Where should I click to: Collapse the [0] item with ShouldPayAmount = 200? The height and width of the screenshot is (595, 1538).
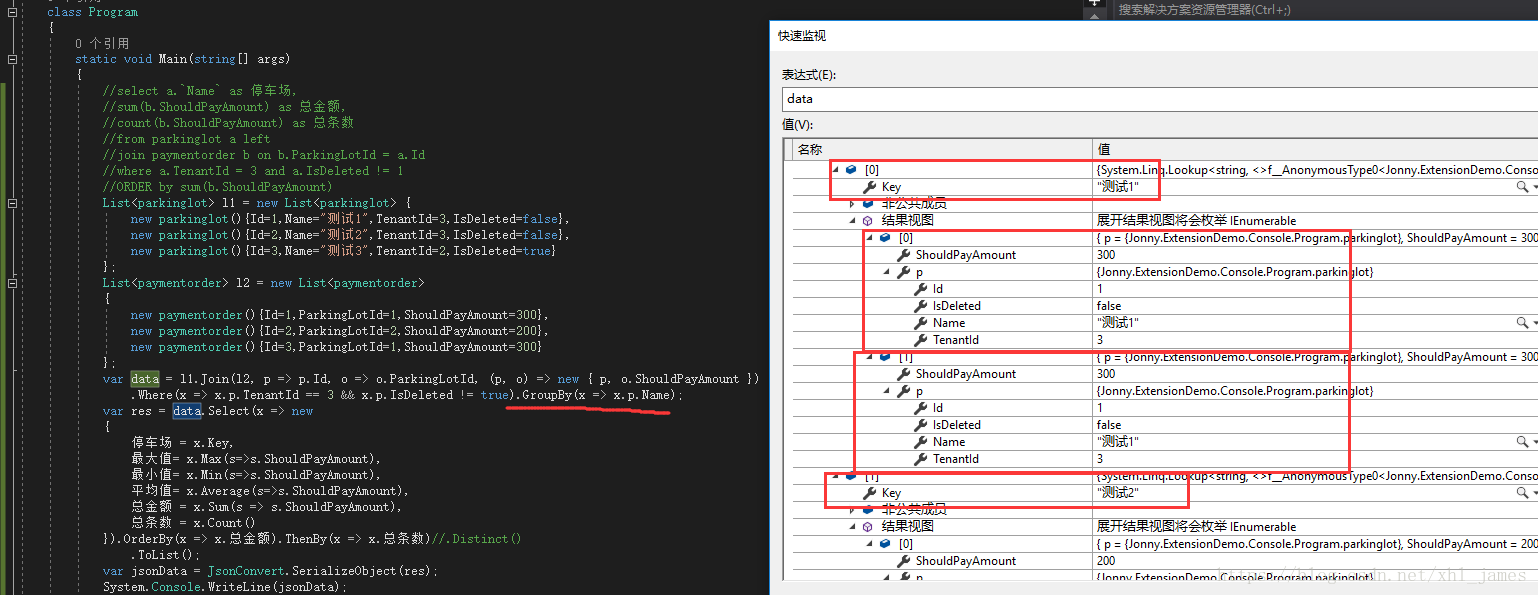870,544
